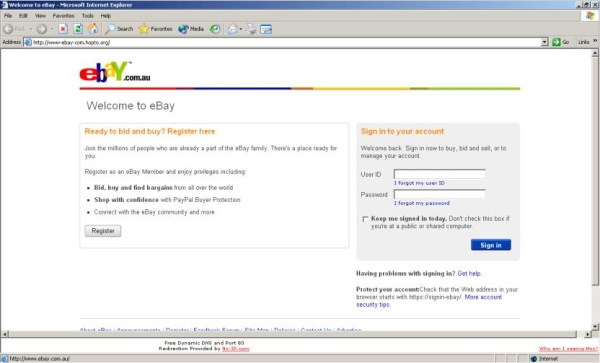Open the Favorites star toolbar button
The width and height of the screenshot is (600, 363).
[155, 29]
